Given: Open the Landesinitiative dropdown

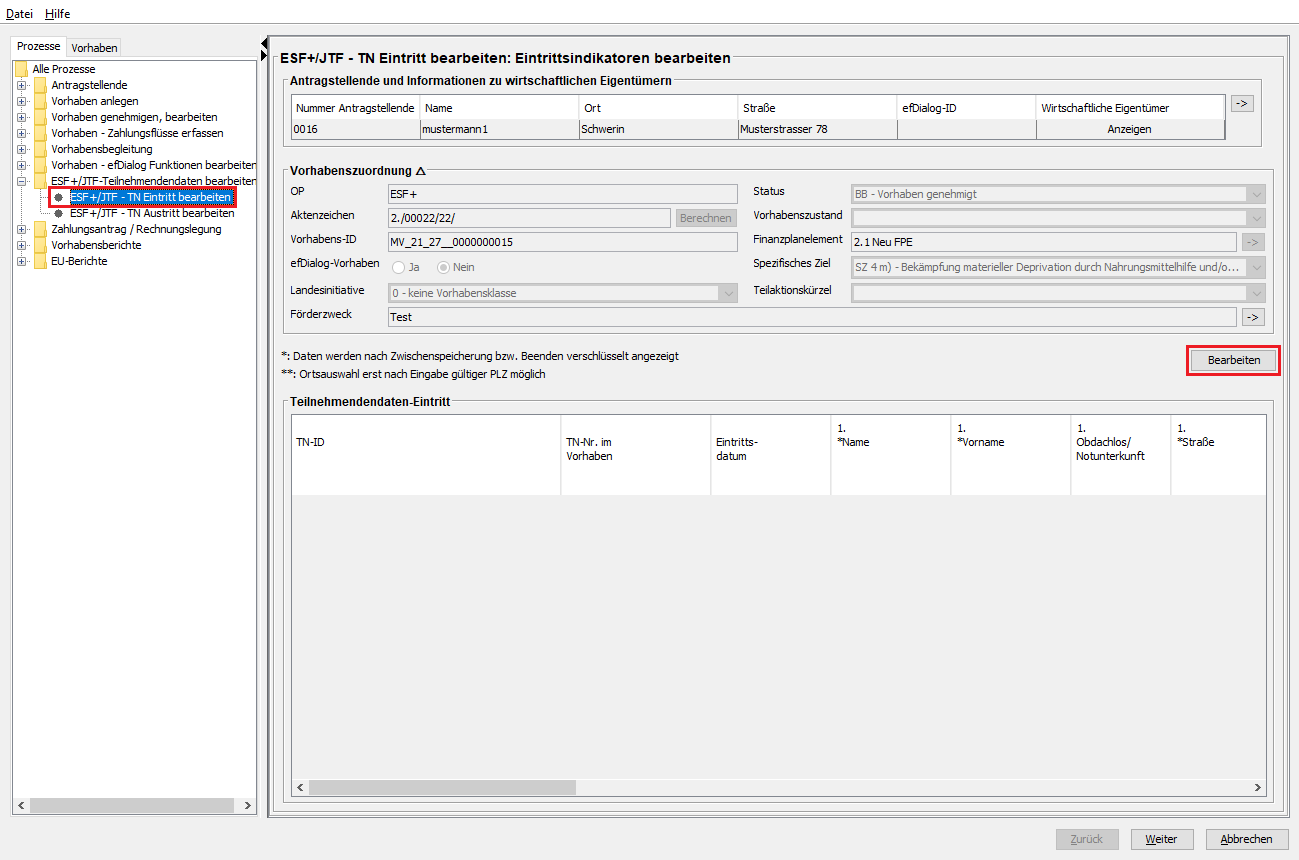Looking at the screenshot, I should click(727, 293).
